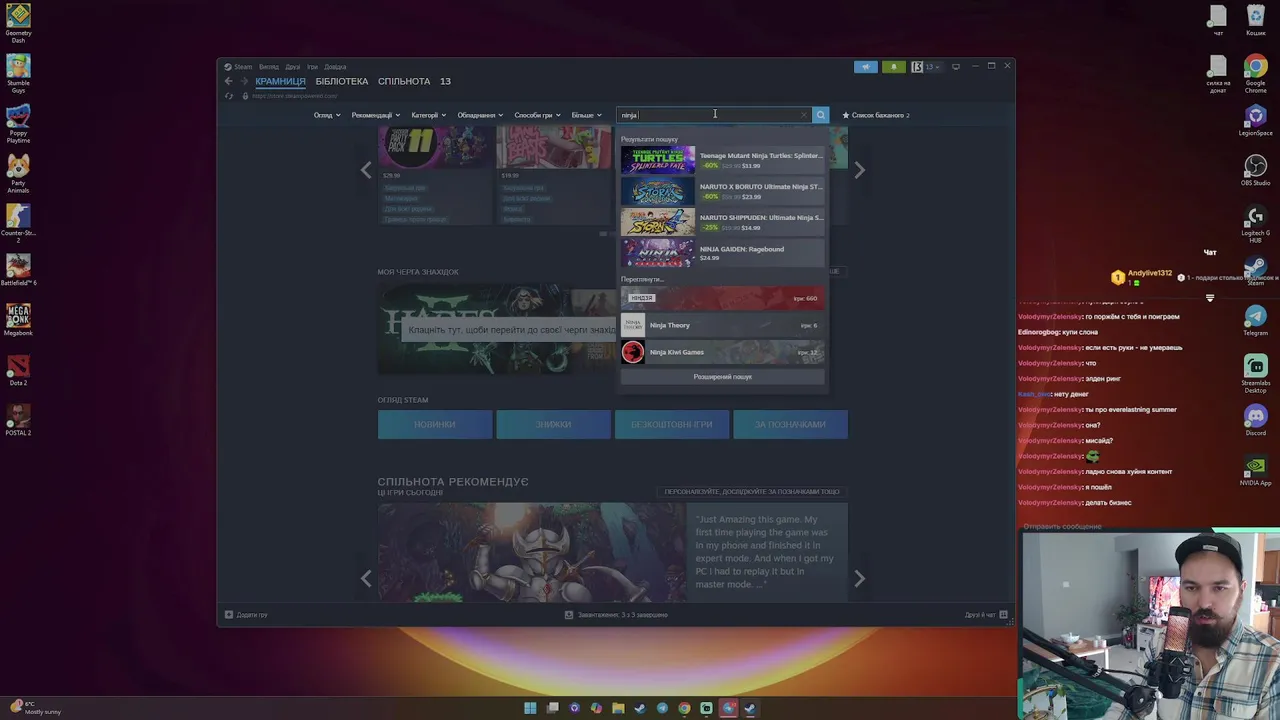The width and height of the screenshot is (1280, 720).
Task: Expand the Більше dropdown
Action: (x=586, y=115)
